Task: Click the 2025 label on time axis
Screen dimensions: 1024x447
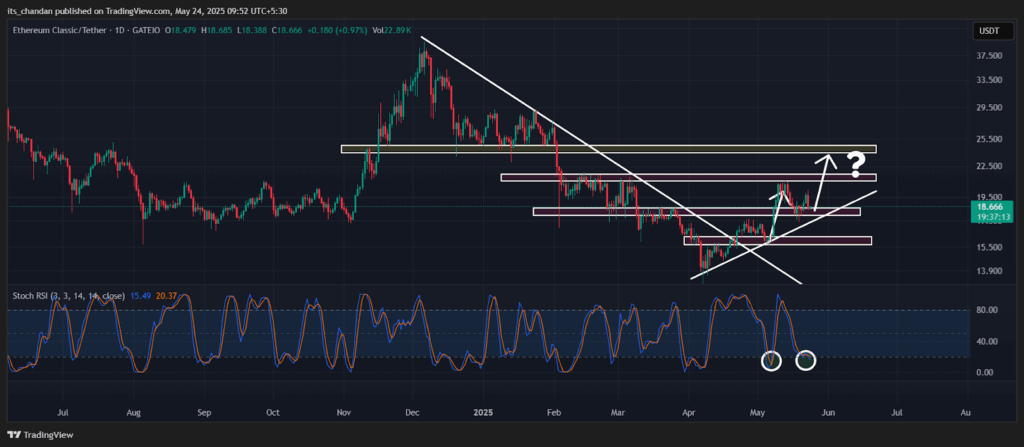Action: (x=484, y=413)
